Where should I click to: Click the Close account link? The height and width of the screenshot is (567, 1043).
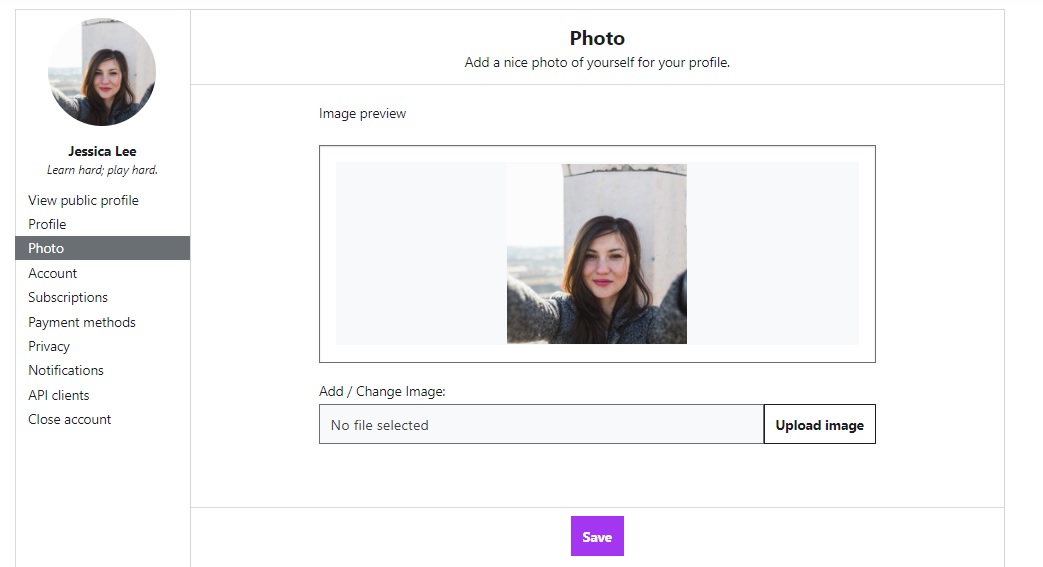70,419
